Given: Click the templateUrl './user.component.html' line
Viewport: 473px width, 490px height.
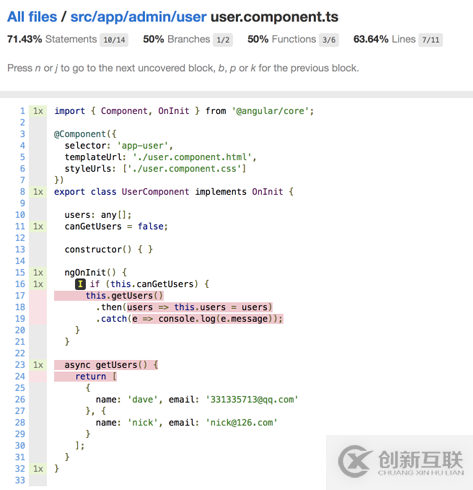Looking at the screenshot, I should click(x=160, y=157).
